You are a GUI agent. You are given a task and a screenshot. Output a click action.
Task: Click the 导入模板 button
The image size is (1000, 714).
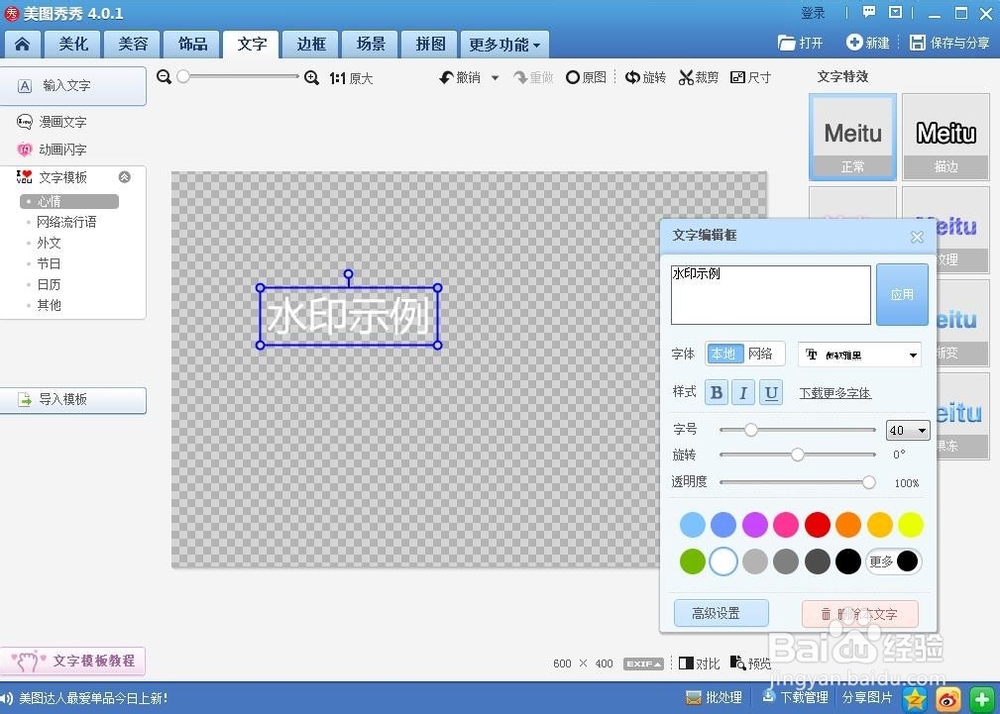tap(72, 400)
